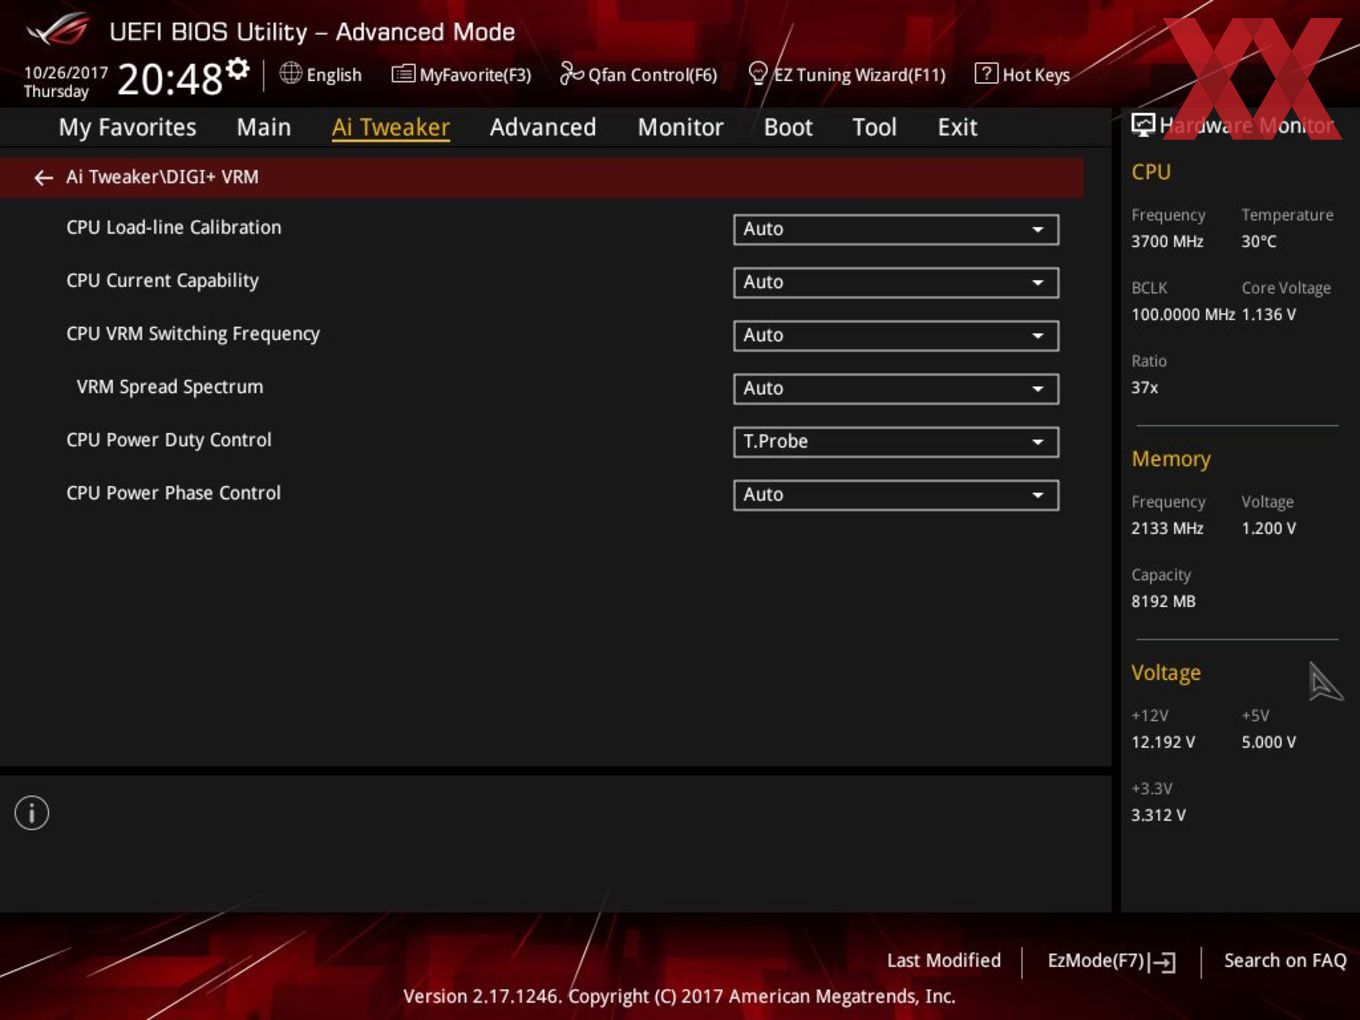
Task: Open the CPU Current Capability dropdown
Action: [896, 282]
